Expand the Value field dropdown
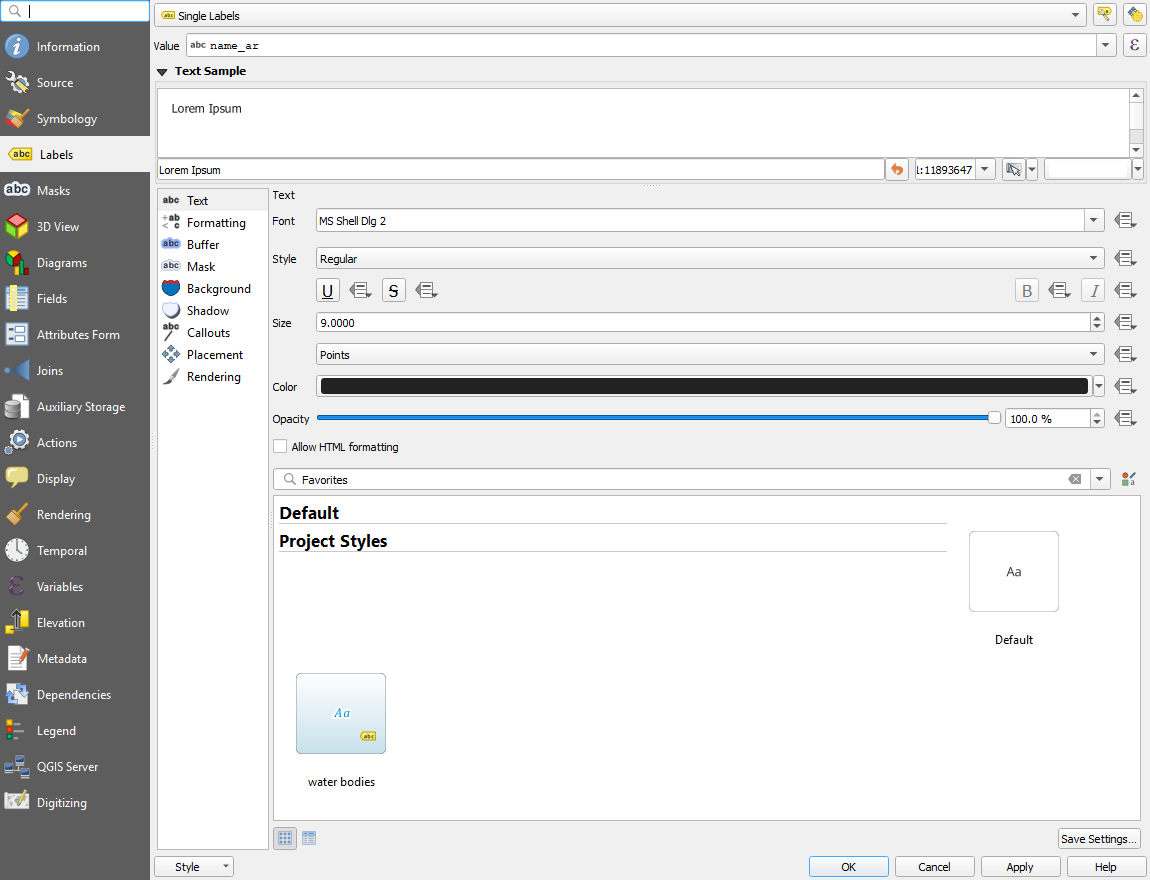Viewport: 1150px width, 880px height. coord(1106,45)
